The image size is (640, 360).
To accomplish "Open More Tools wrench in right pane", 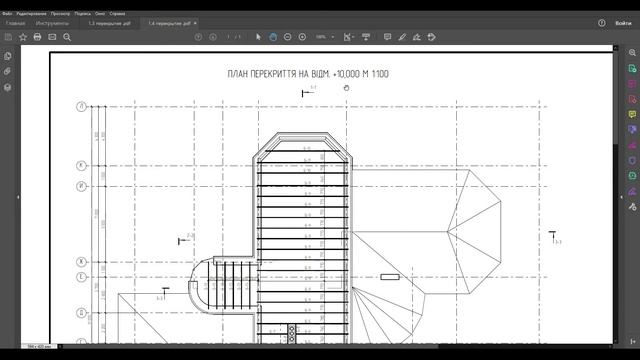I will (632, 207).
